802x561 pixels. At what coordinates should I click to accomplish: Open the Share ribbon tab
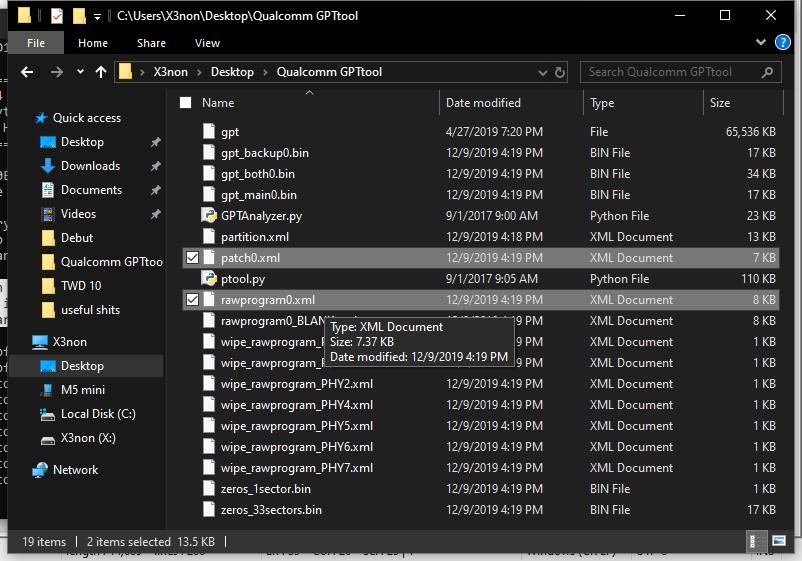151,43
